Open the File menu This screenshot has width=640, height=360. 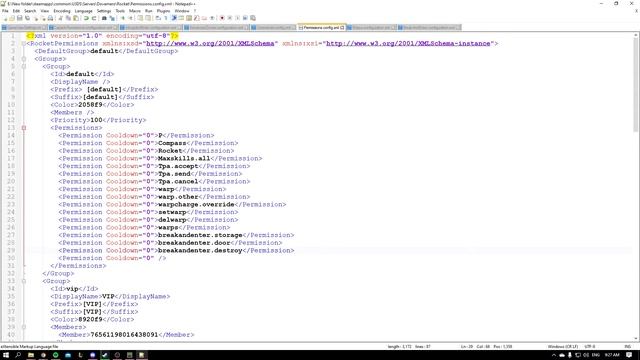coord(5,11)
